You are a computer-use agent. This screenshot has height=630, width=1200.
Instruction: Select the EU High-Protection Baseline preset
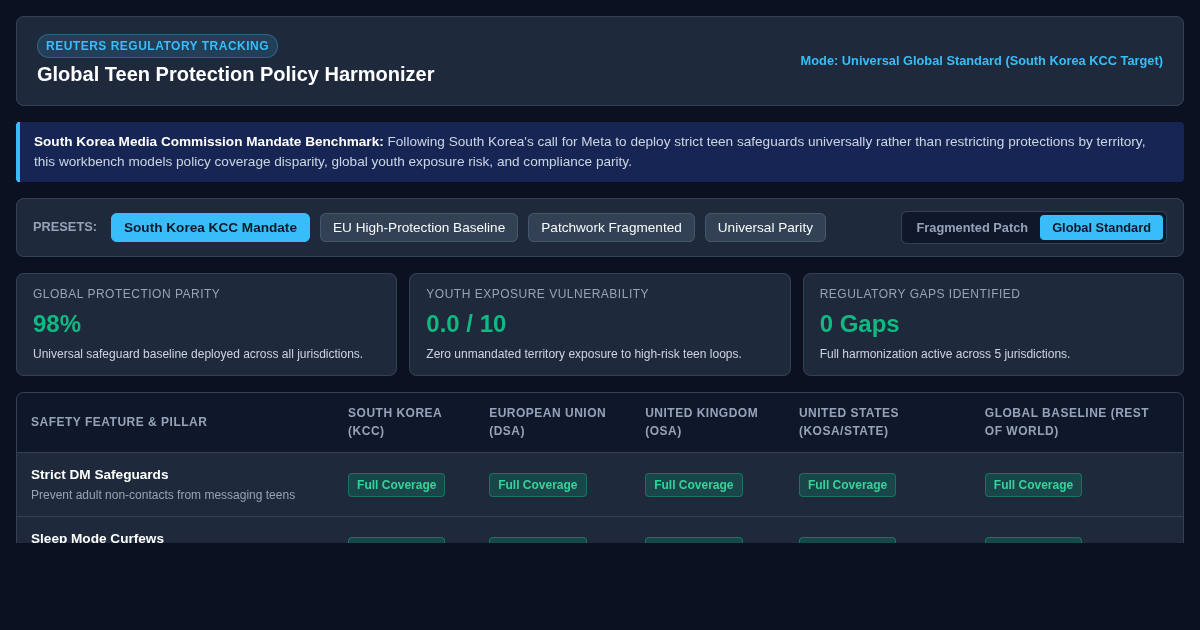click(x=419, y=227)
